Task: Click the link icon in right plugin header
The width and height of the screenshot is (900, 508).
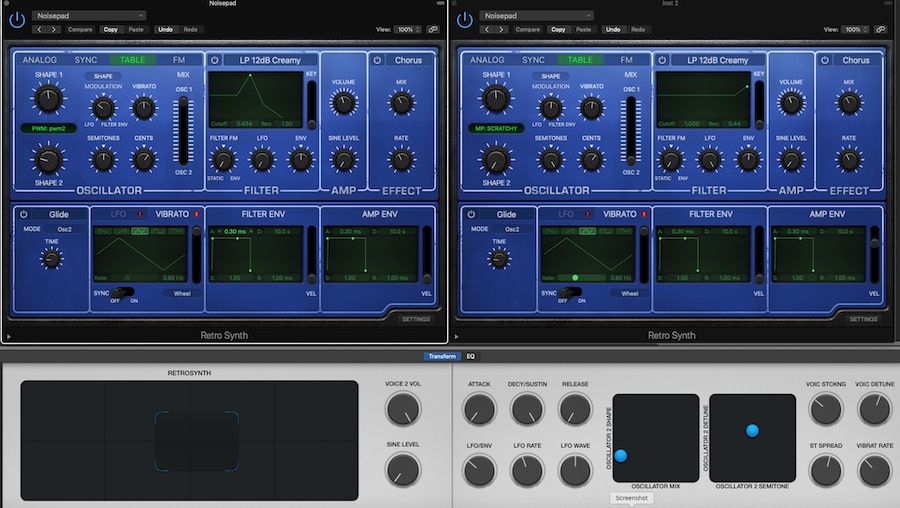Action: click(x=880, y=29)
